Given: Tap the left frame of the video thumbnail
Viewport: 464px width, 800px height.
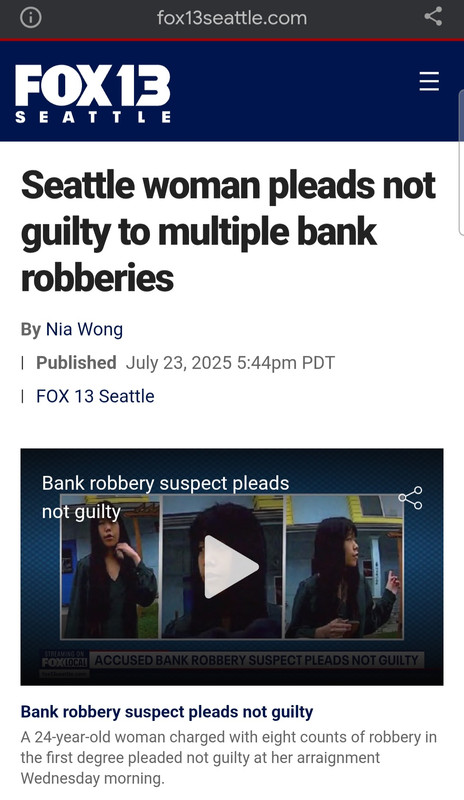Looking at the screenshot, I should [109, 567].
